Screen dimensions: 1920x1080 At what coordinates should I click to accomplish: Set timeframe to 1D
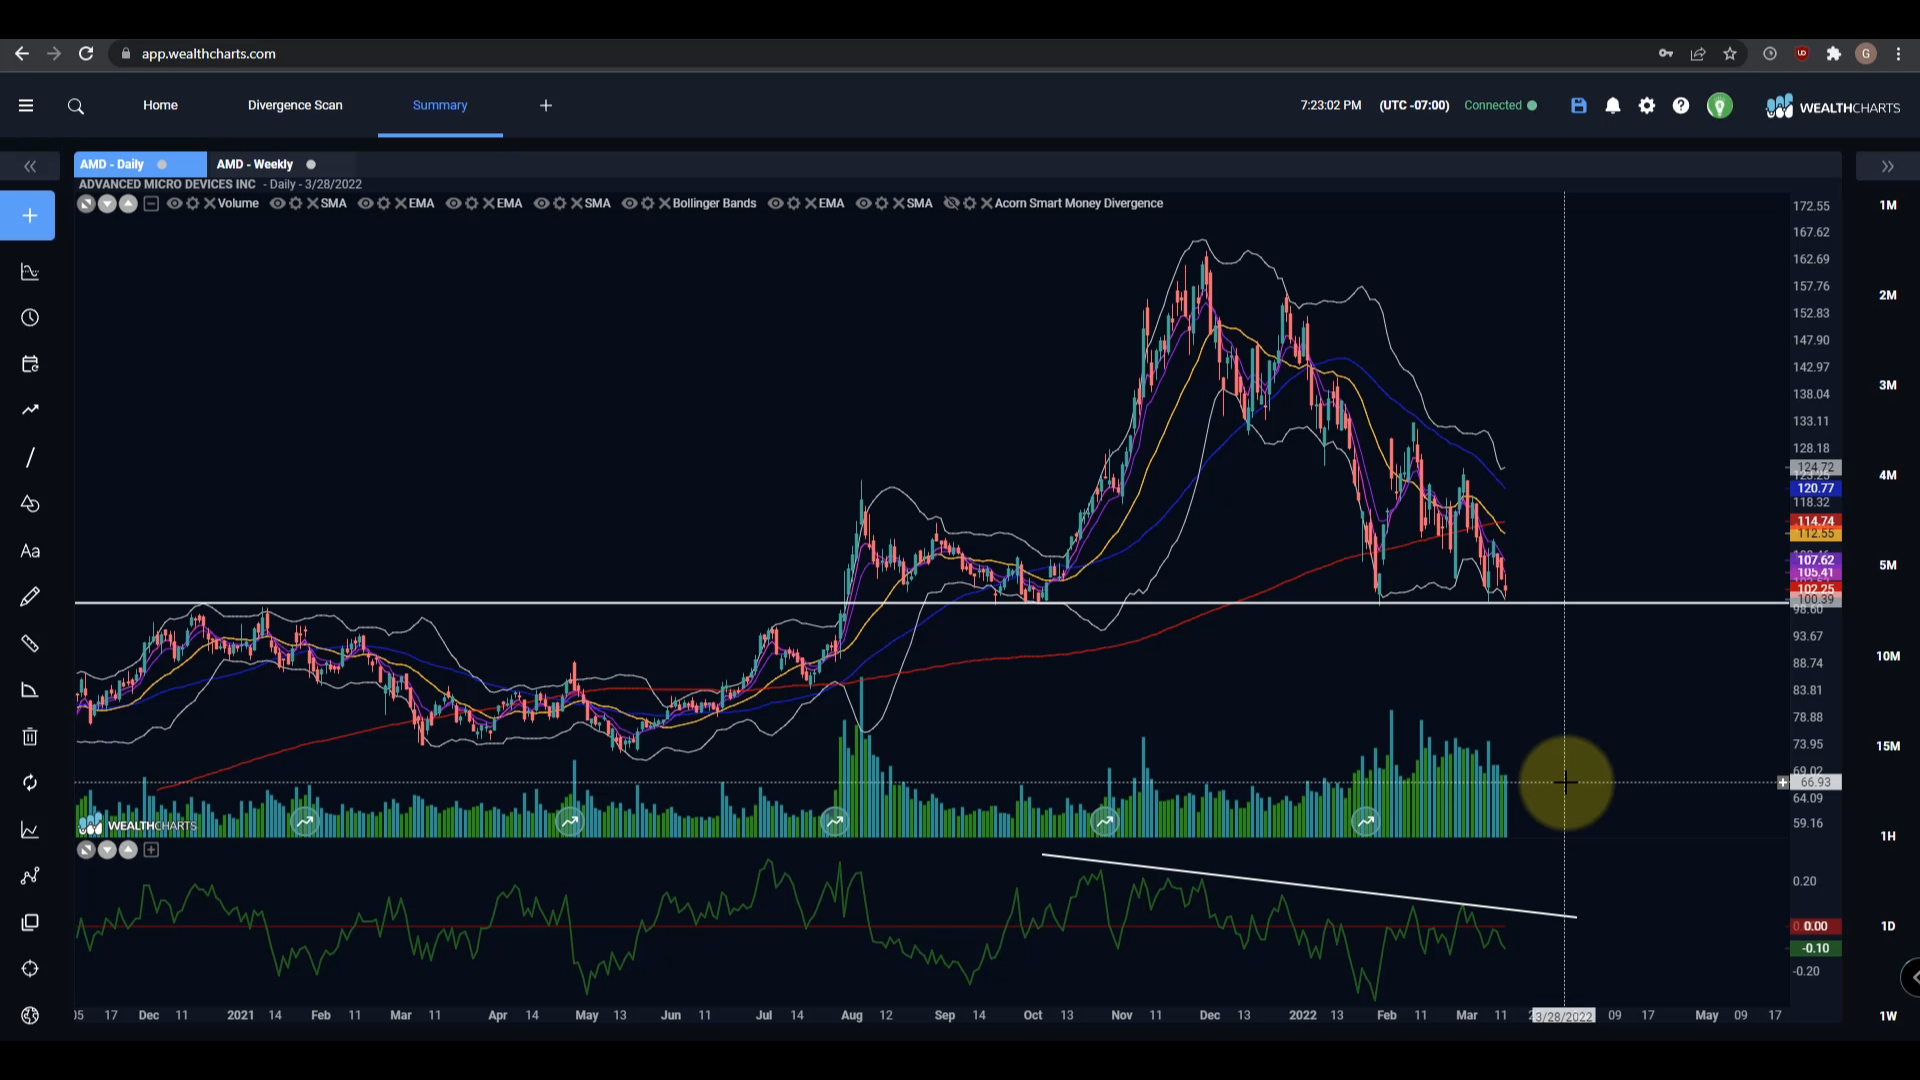click(x=1888, y=926)
